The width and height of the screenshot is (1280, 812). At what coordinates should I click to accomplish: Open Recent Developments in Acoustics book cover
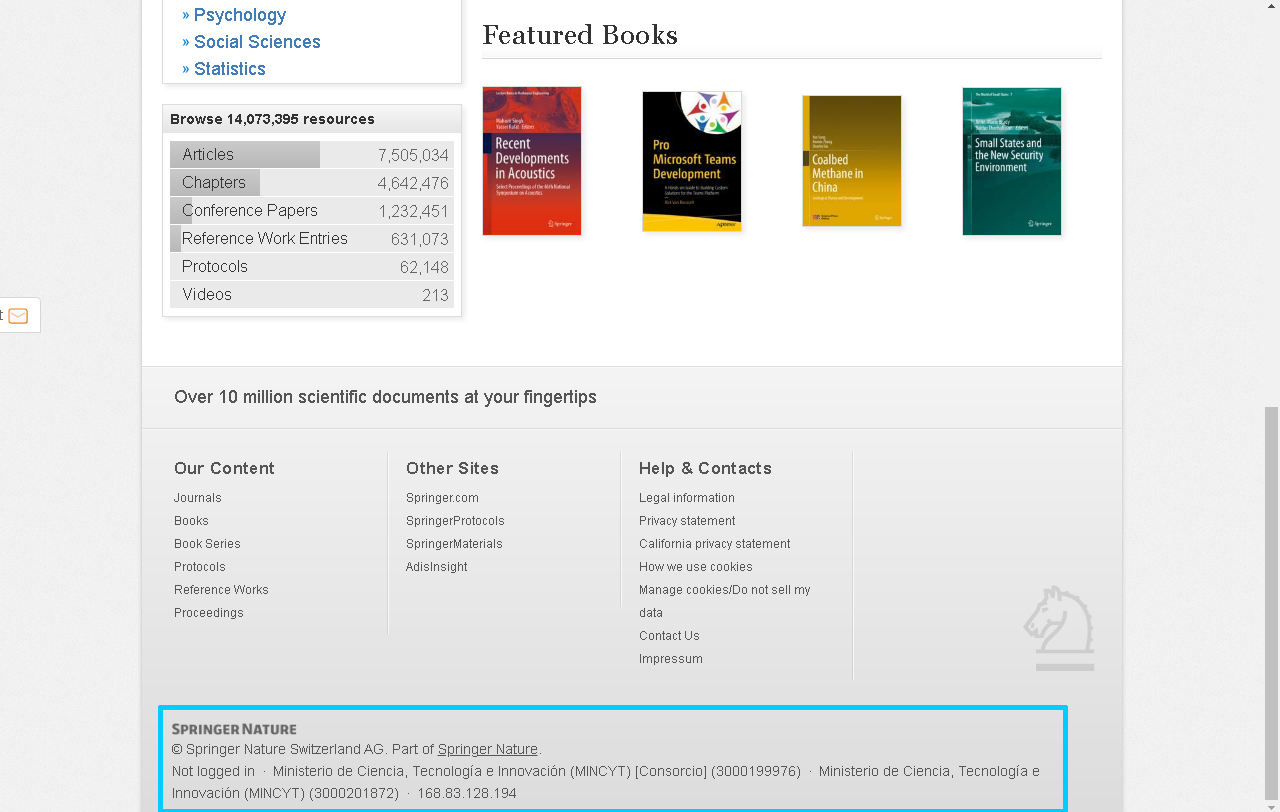coord(532,161)
